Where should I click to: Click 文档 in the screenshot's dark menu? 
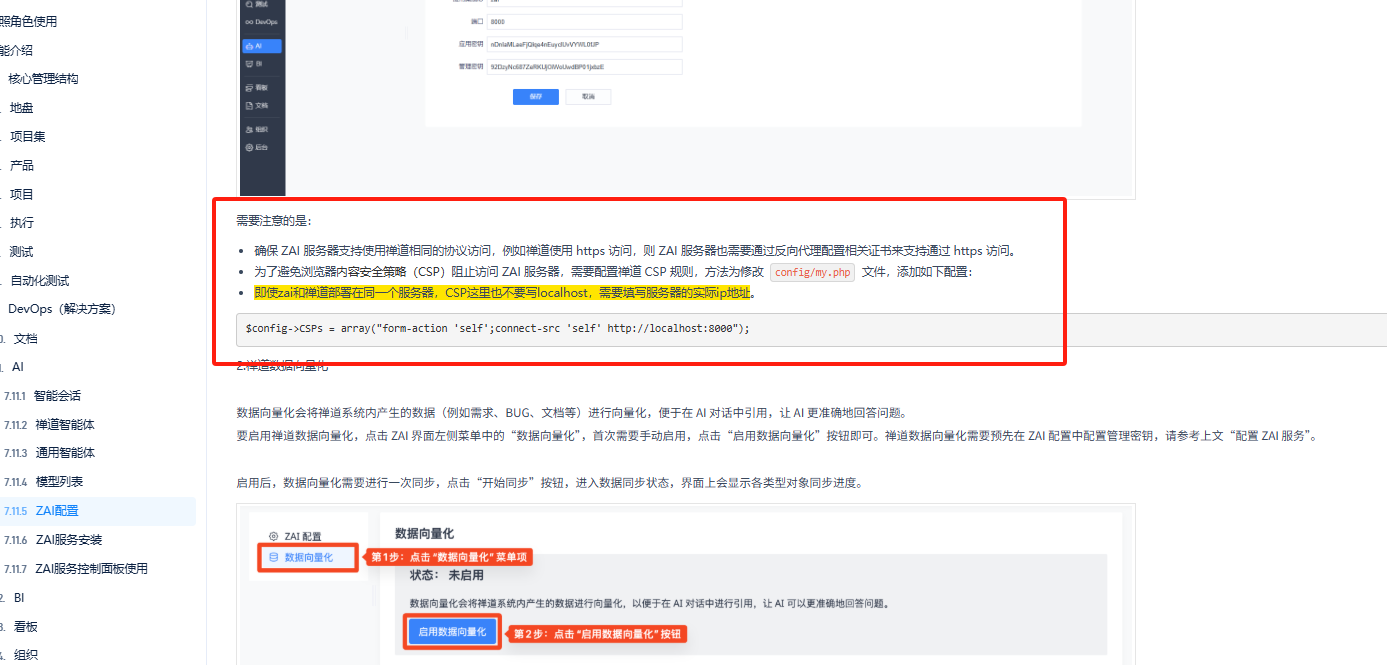point(257,105)
